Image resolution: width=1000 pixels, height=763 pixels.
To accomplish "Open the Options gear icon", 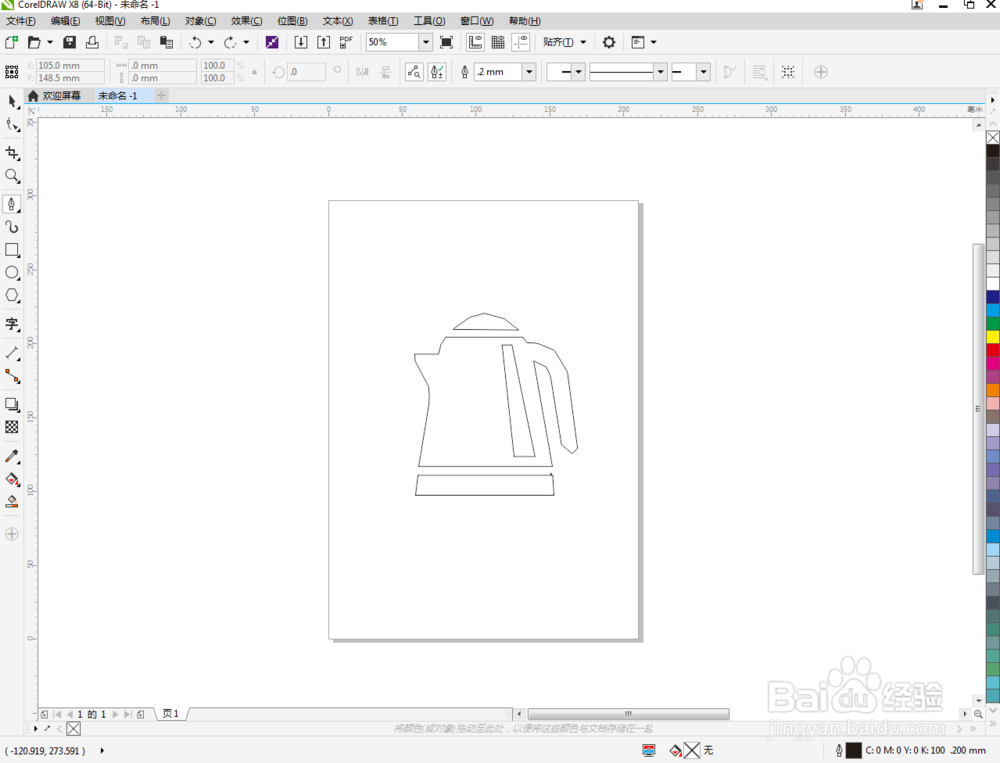I will [x=609, y=42].
